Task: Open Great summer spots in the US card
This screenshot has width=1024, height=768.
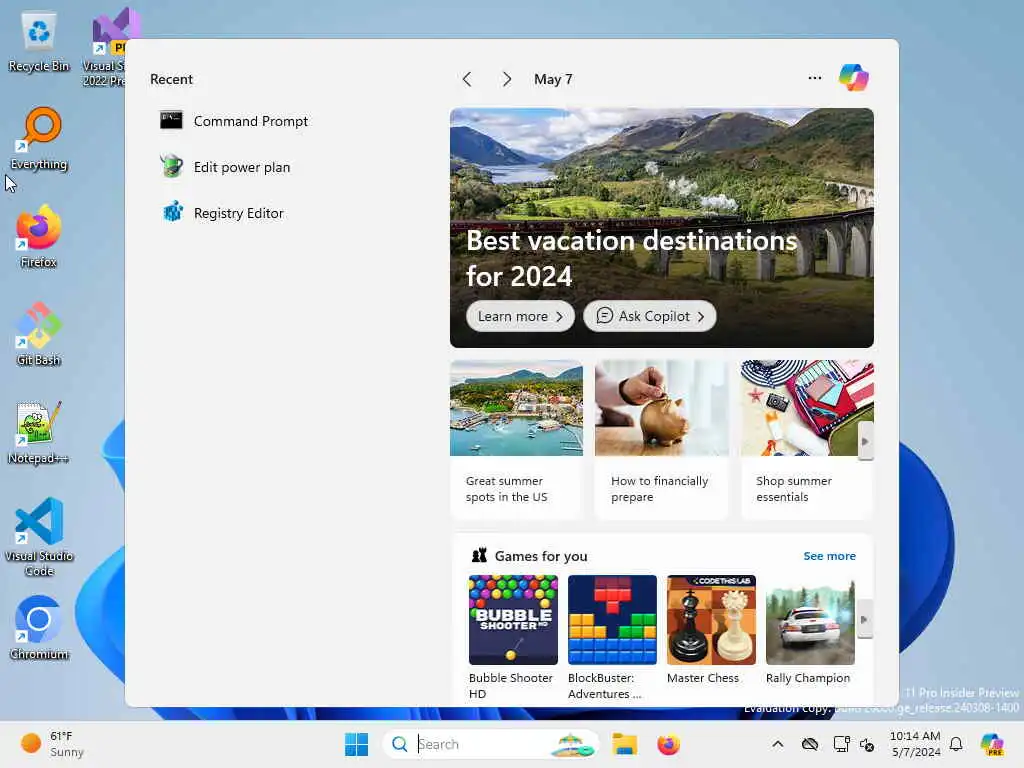Action: coord(517,439)
